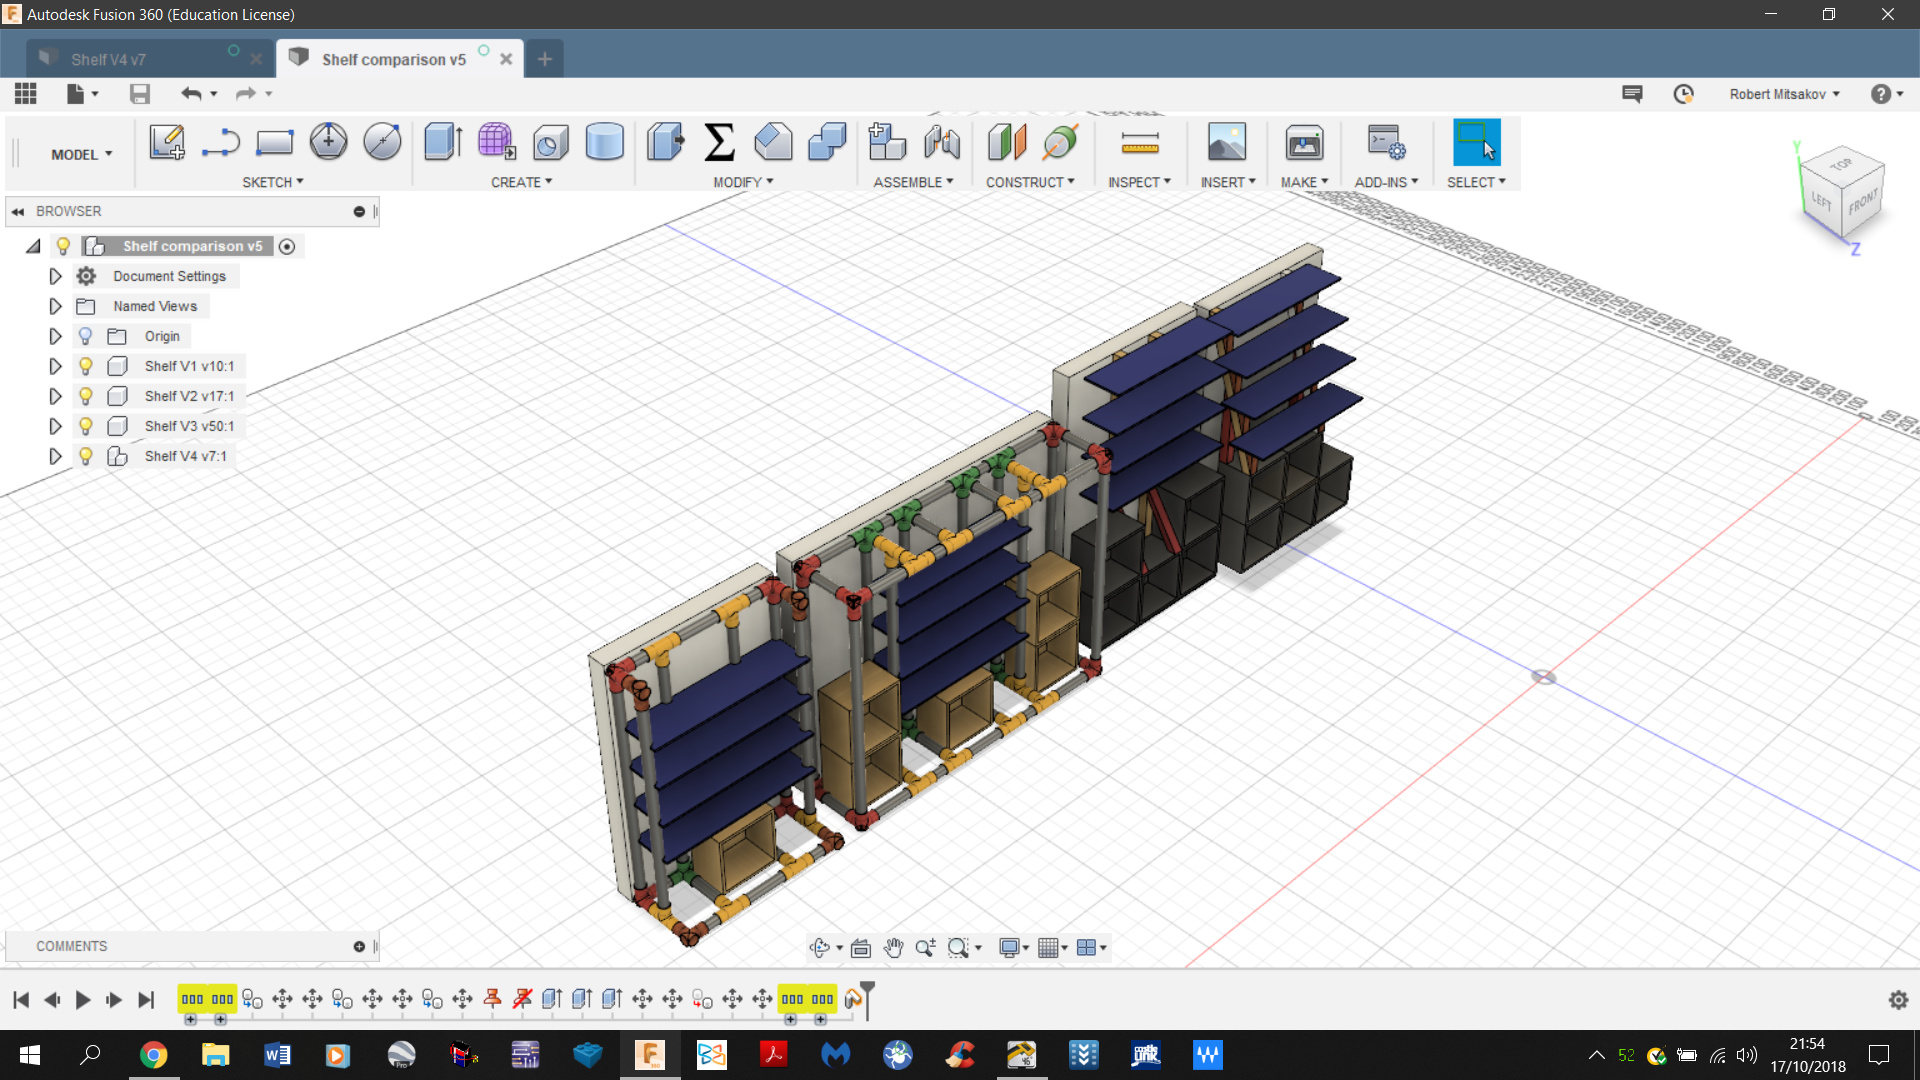The width and height of the screenshot is (1920, 1080).
Task: Click the timeline end position marker
Action: coord(868,1000)
